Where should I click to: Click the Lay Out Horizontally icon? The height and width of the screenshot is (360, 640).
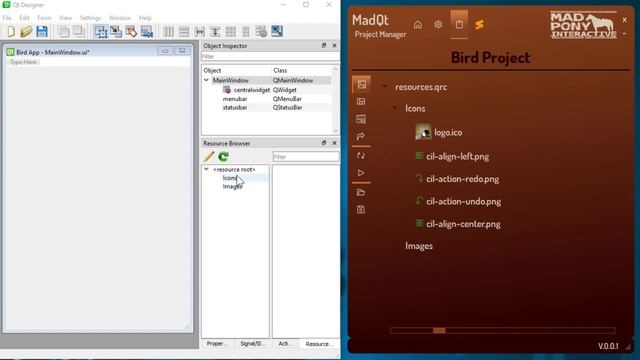pyautogui.click(x=168, y=31)
